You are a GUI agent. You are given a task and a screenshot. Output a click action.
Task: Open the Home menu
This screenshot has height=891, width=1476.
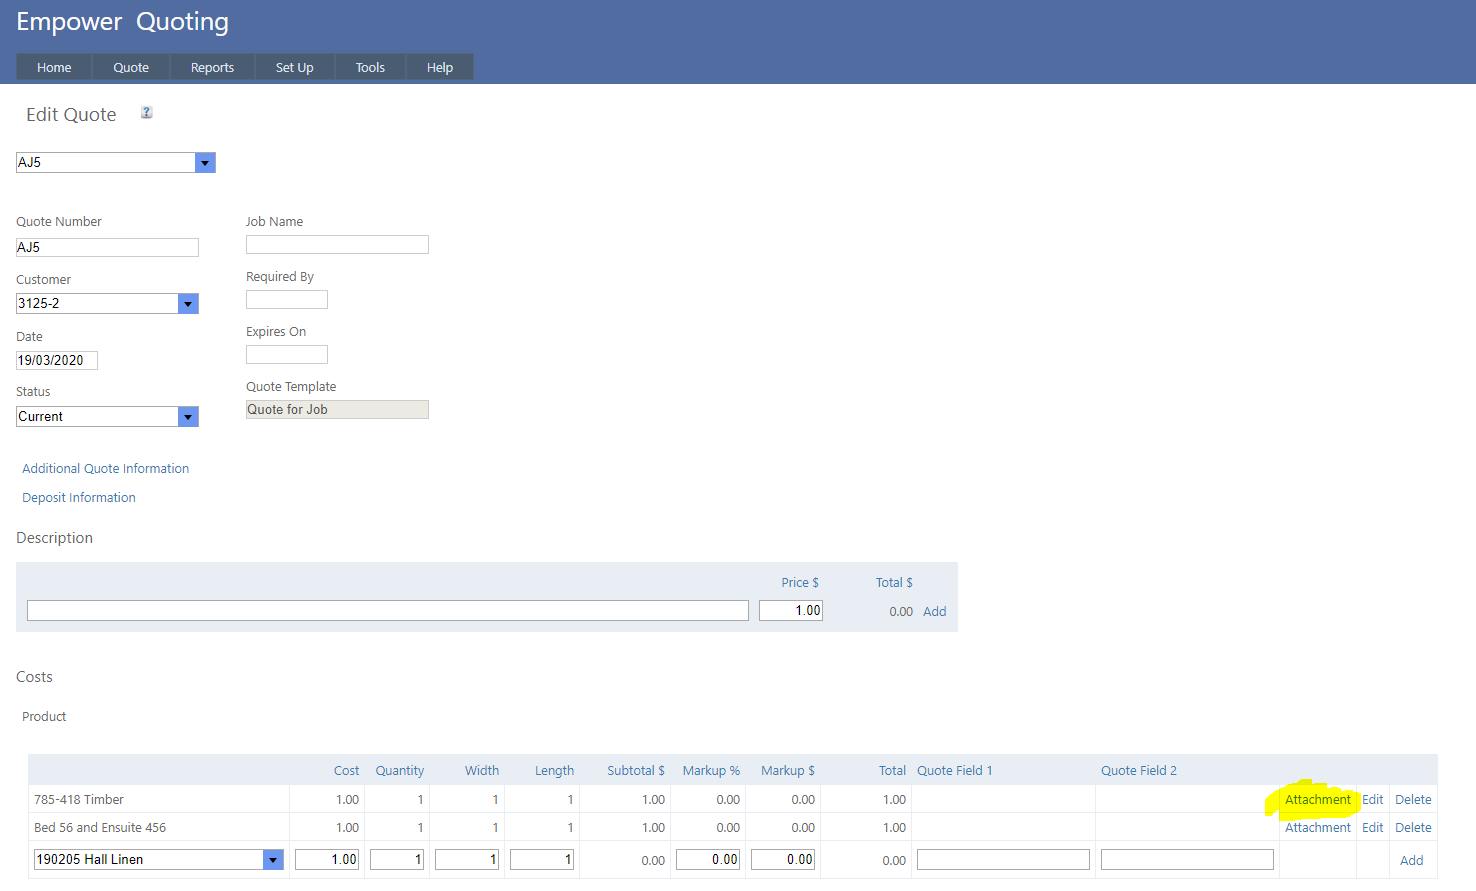click(54, 67)
